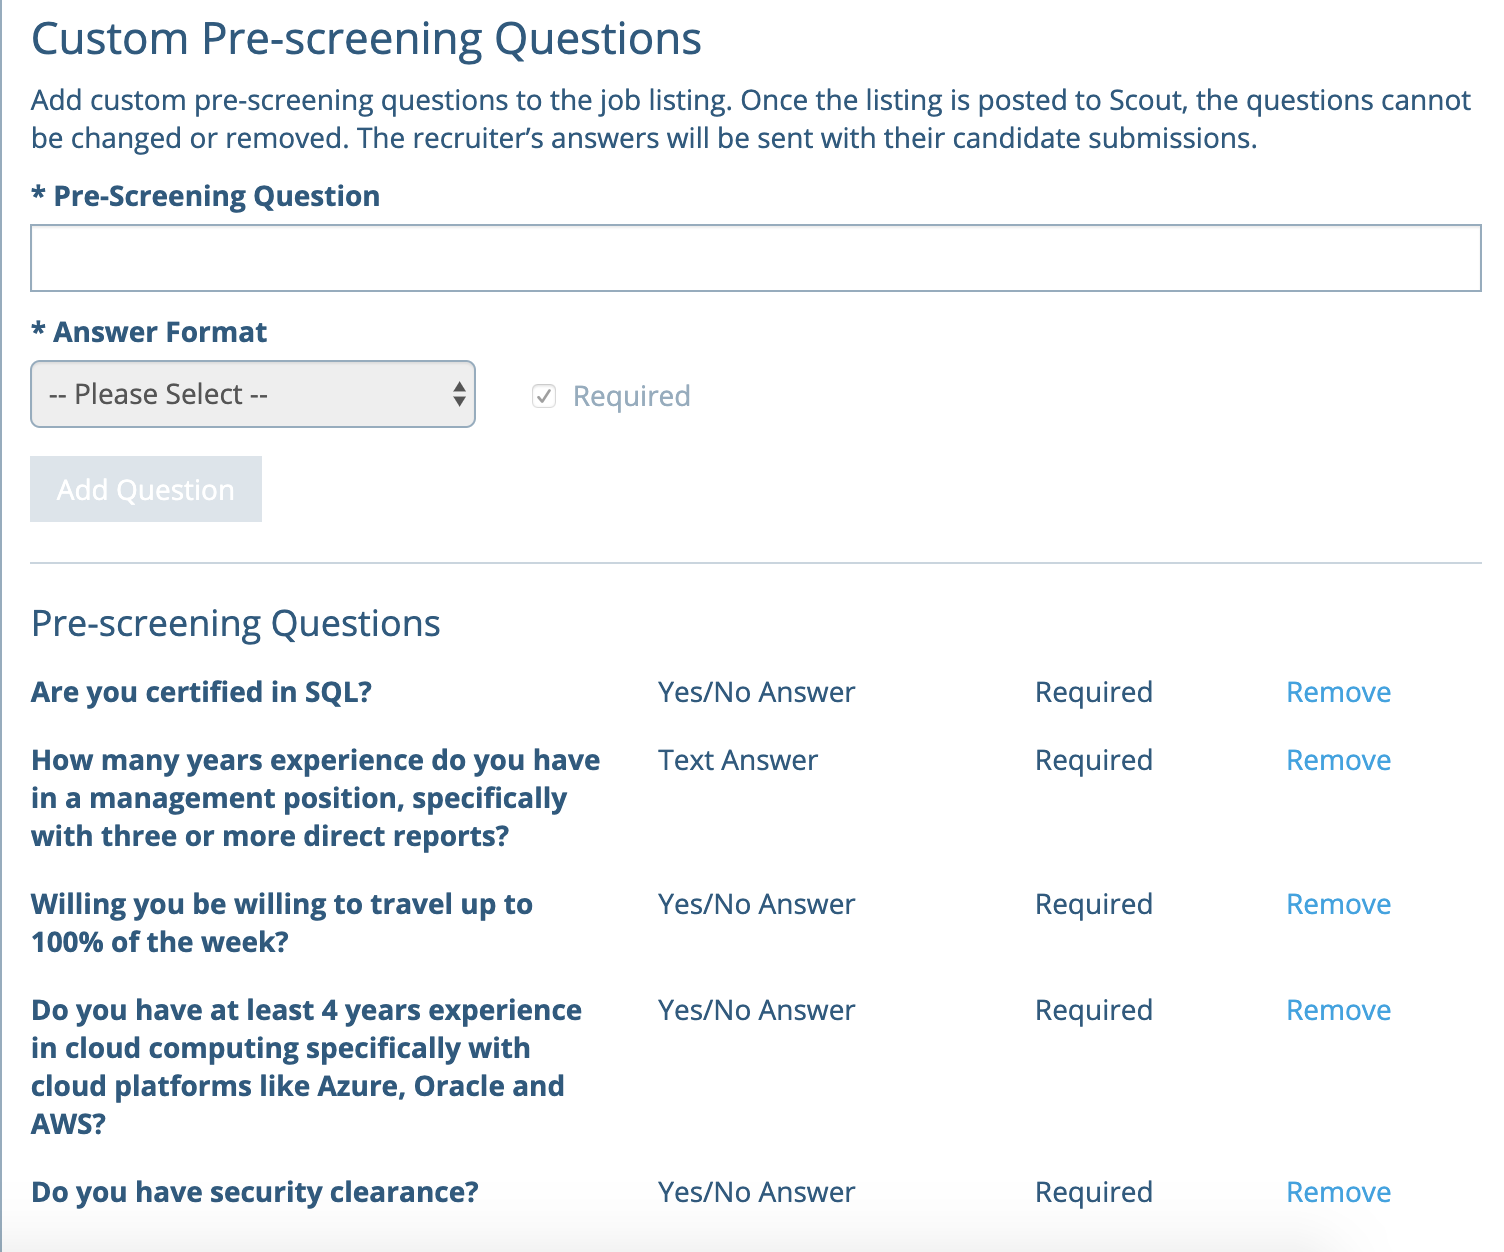Viewport: 1504px width, 1252px height.
Task: Click the '* Pre-Screening Question' field label
Action: tap(205, 196)
